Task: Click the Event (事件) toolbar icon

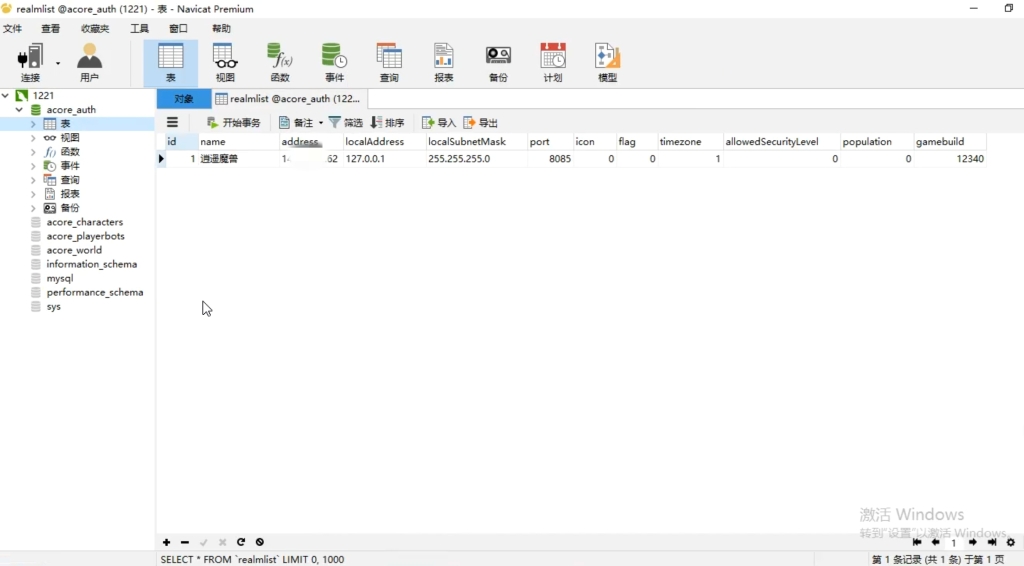Action: 334,62
